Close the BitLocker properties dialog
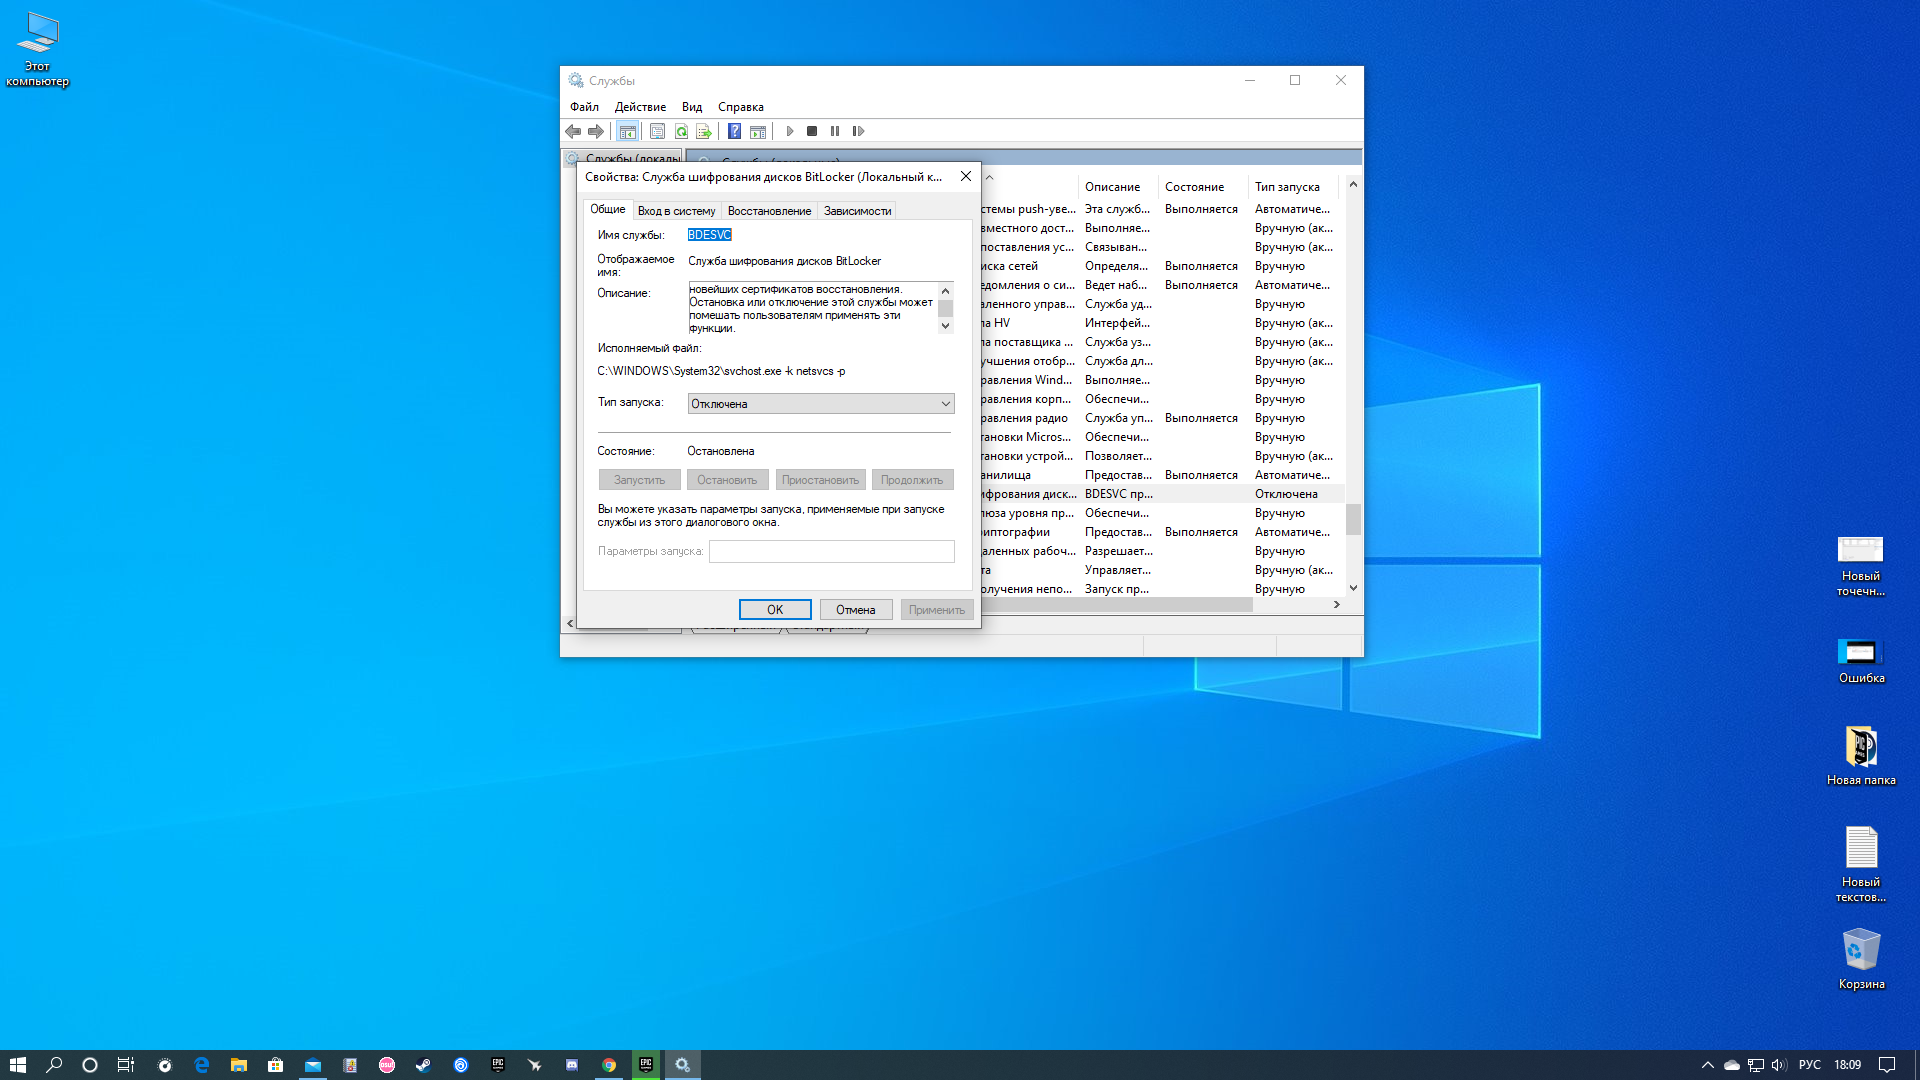 pyautogui.click(x=965, y=176)
